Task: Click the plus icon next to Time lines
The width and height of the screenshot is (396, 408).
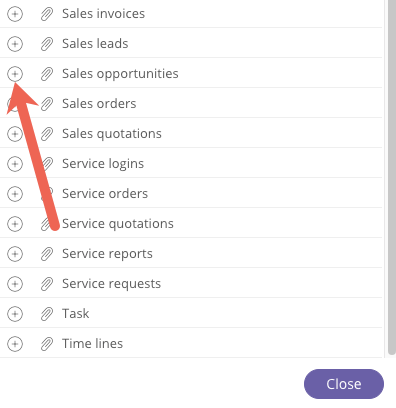Action: [15, 344]
